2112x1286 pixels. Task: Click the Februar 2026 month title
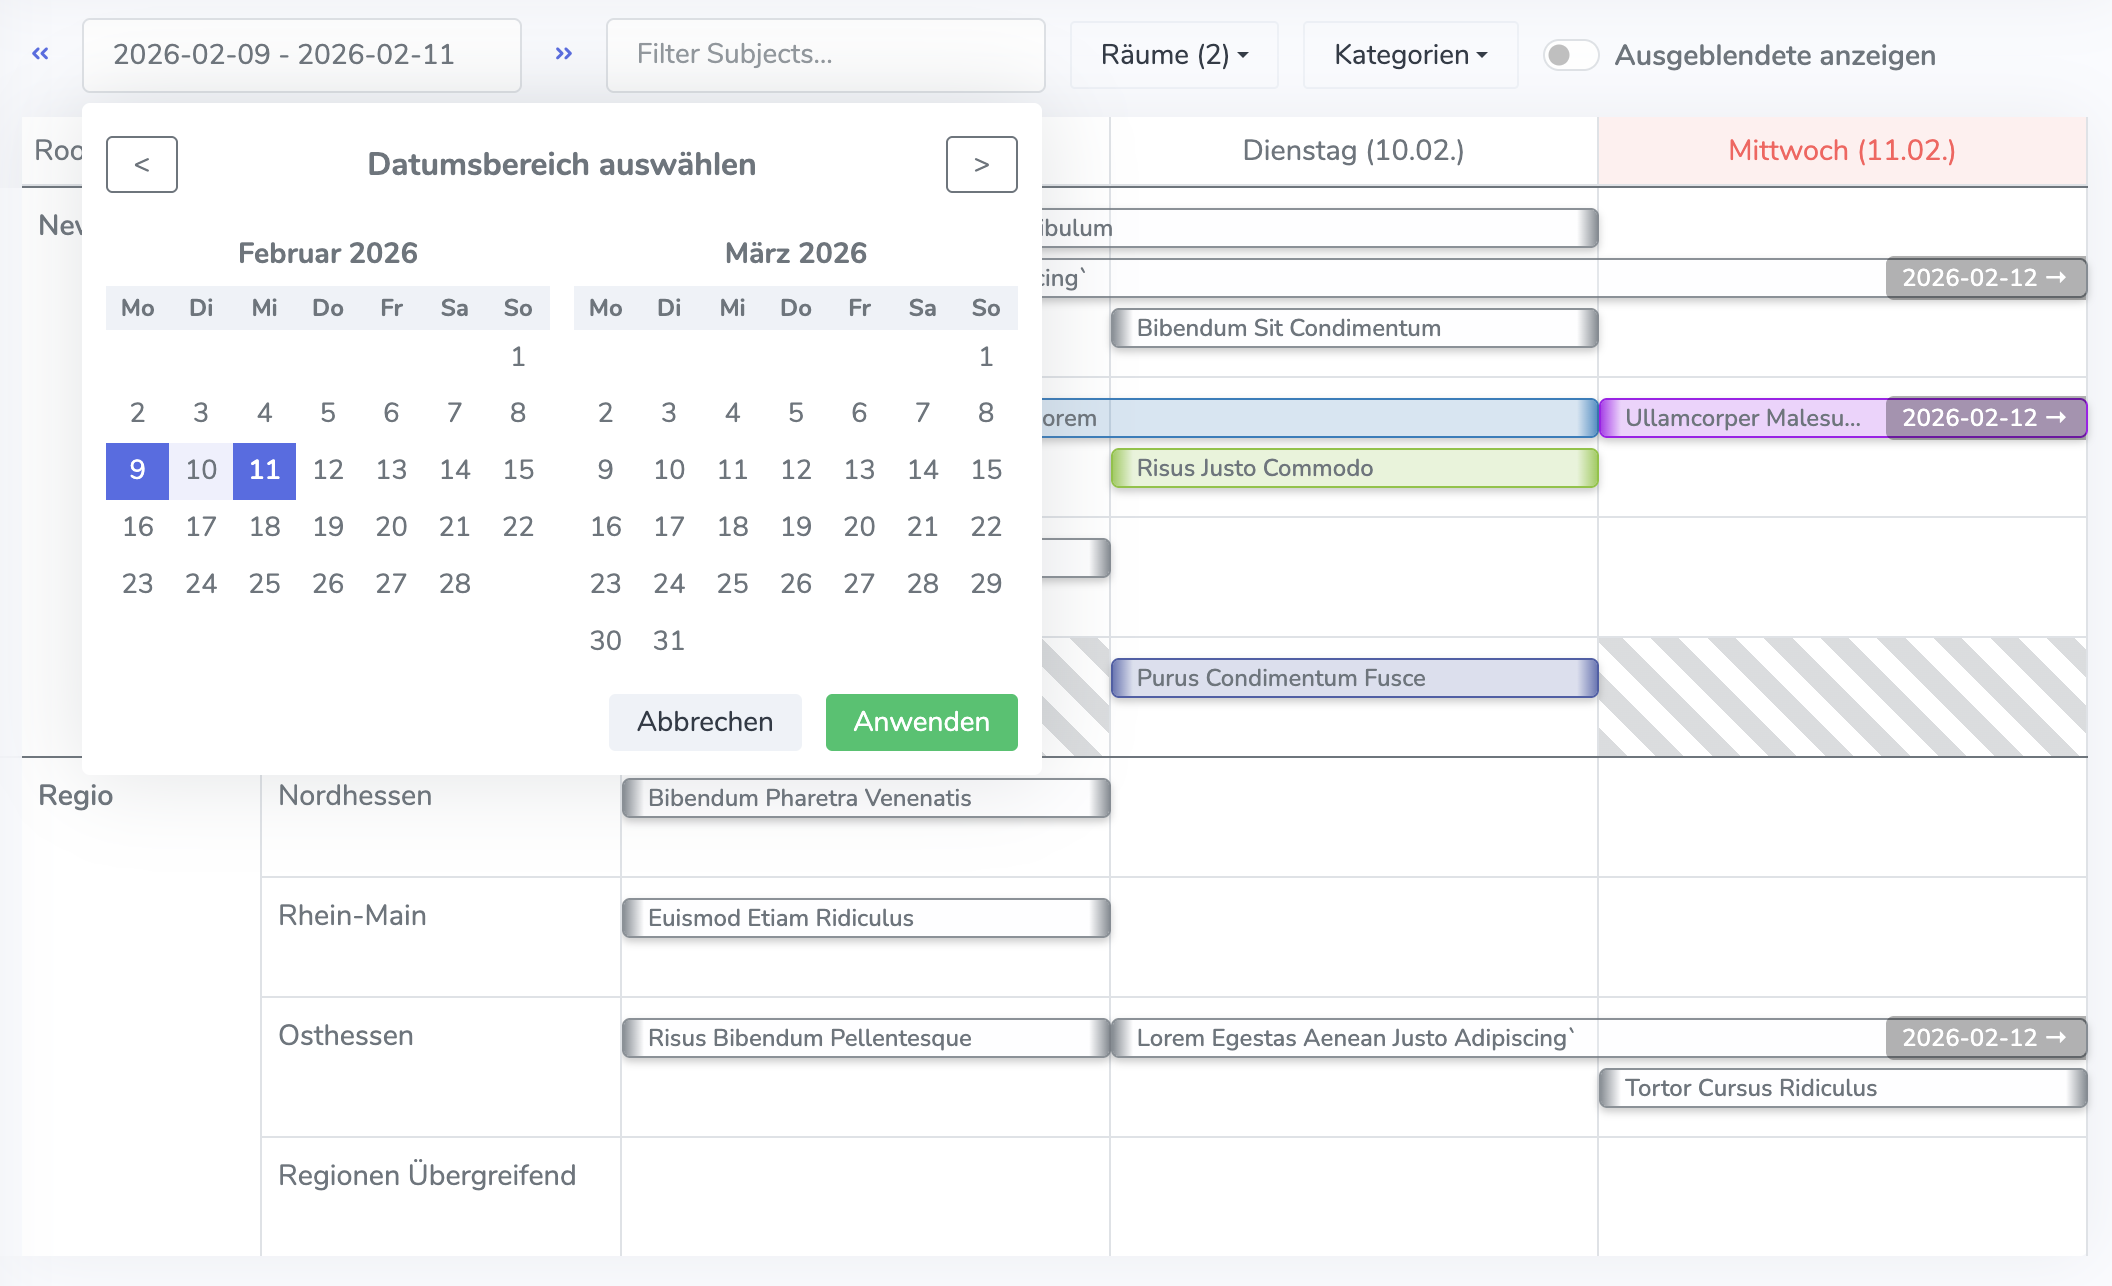tap(328, 253)
